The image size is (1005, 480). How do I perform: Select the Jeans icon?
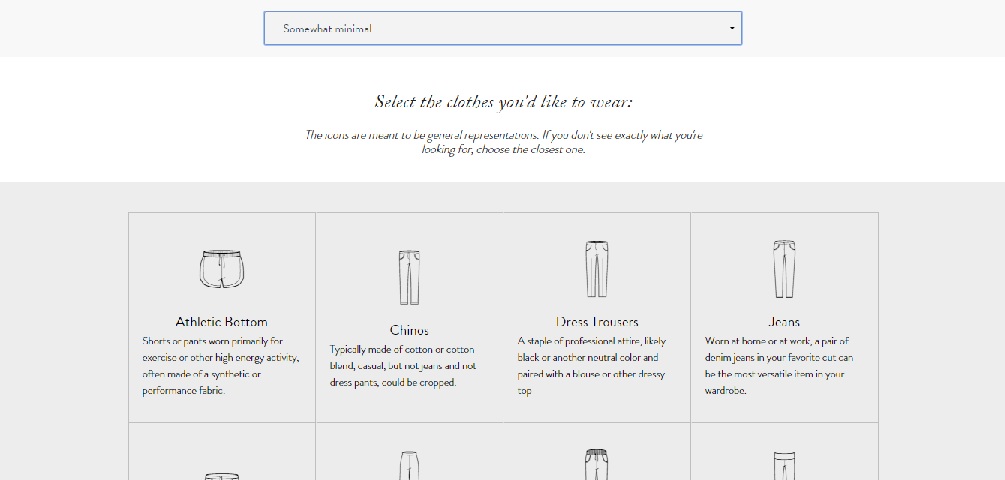[784, 269]
